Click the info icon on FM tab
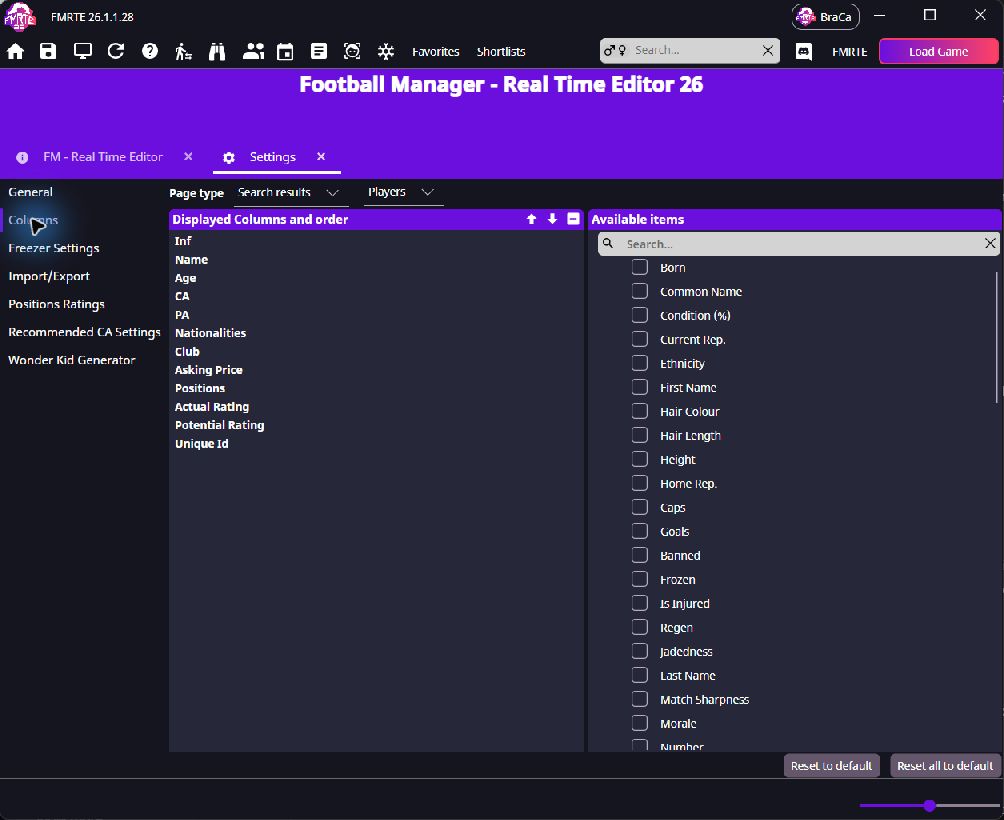Image resolution: width=1004 pixels, height=820 pixels. click(x=22, y=157)
